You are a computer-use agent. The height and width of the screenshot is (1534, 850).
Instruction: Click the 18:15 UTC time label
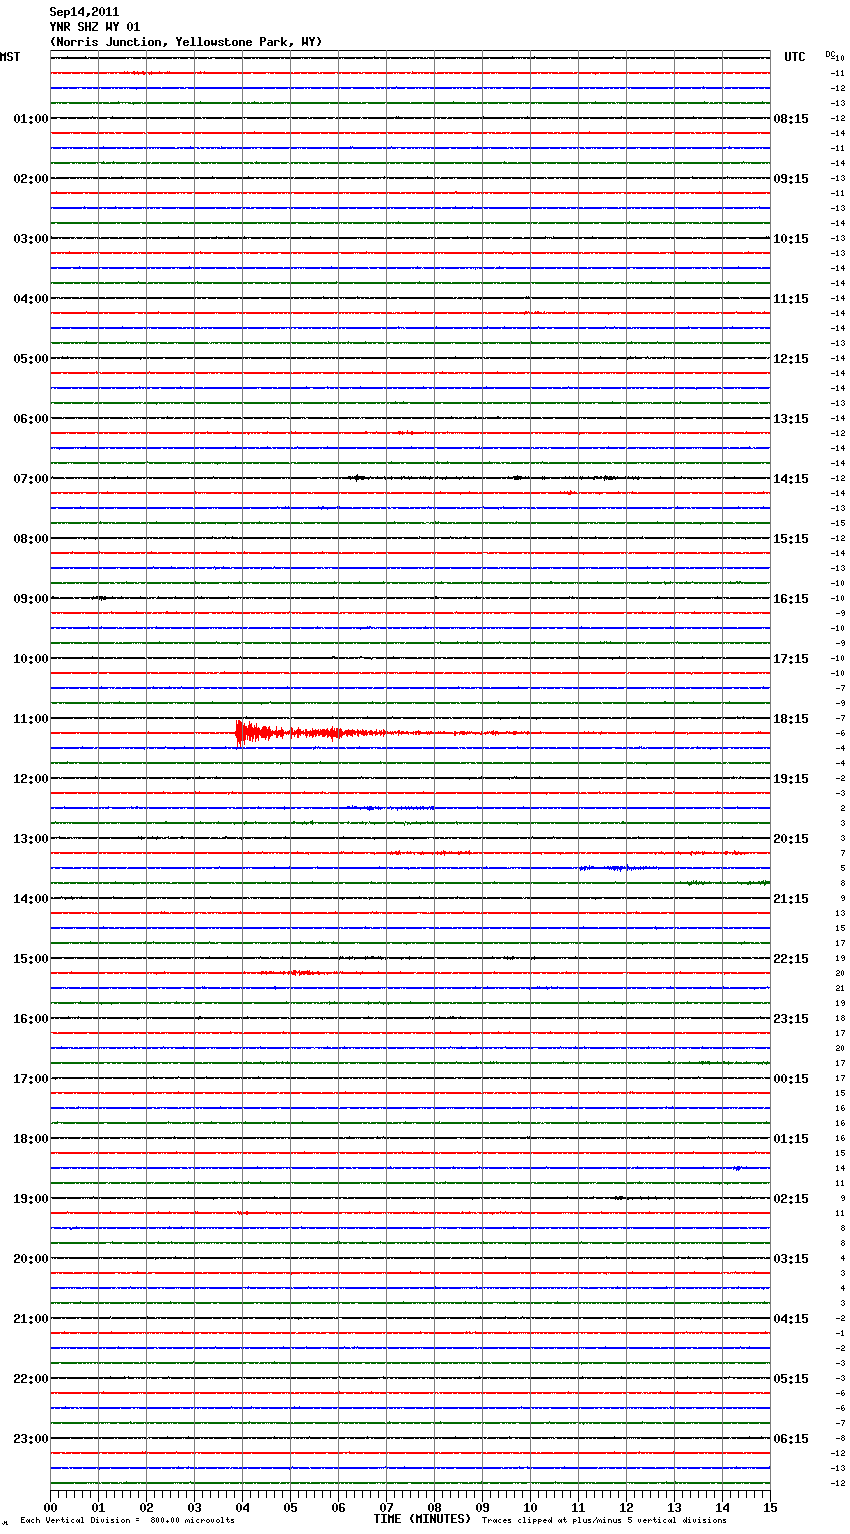(x=791, y=719)
